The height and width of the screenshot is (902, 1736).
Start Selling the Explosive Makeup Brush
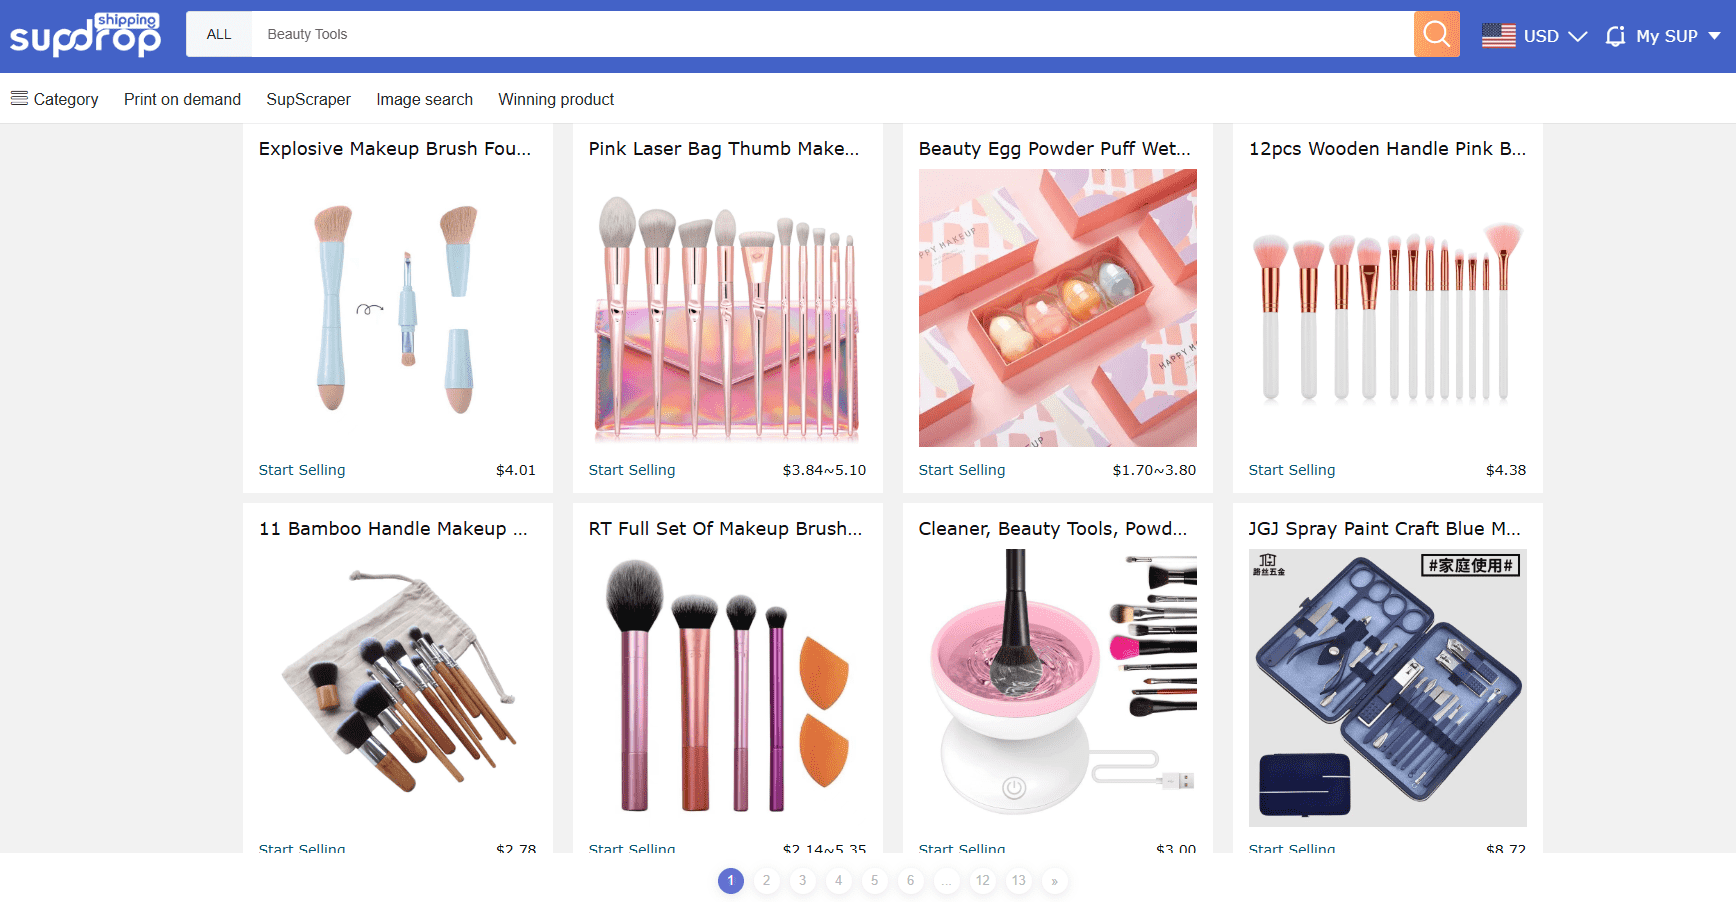[302, 470]
